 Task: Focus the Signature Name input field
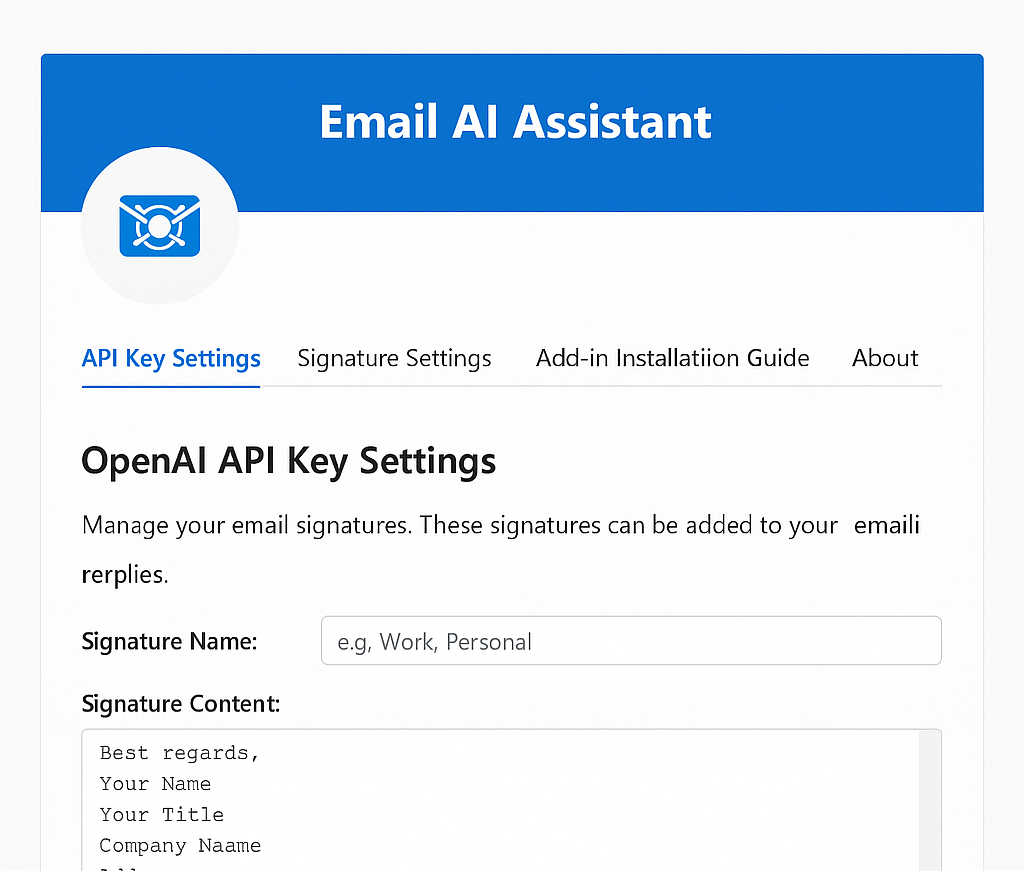[x=631, y=641]
